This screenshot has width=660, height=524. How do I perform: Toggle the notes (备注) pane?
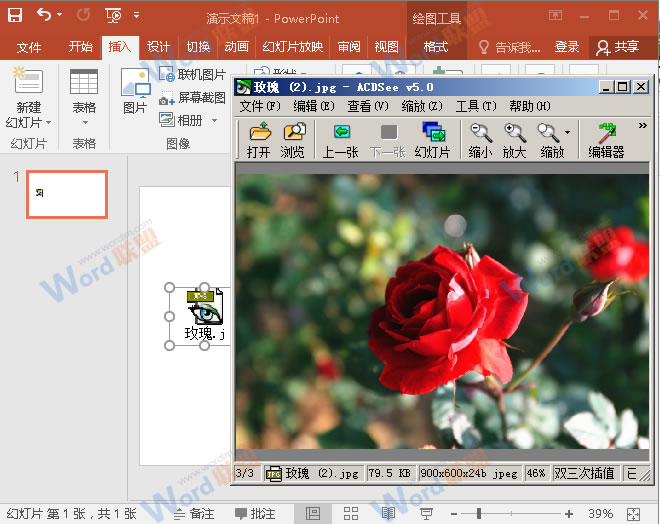click(x=193, y=513)
